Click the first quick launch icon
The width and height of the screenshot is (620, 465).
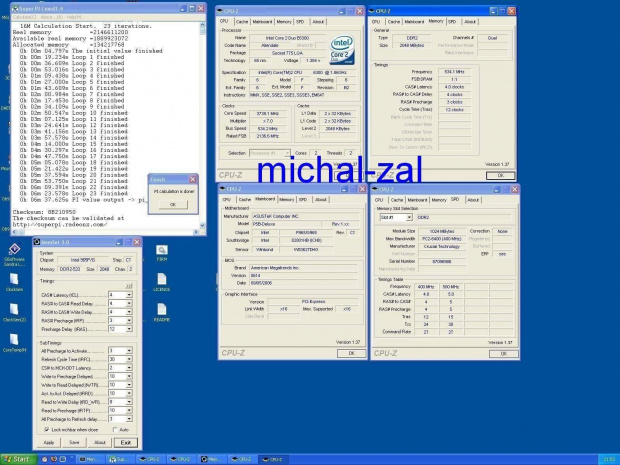pyautogui.click(x=45, y=459)
